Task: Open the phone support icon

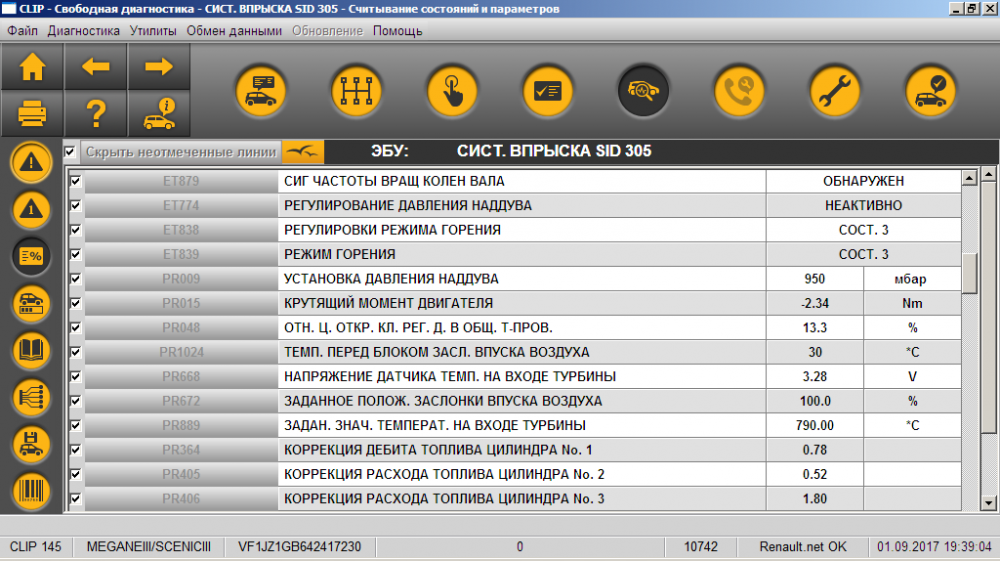Action: pos(739,91)
